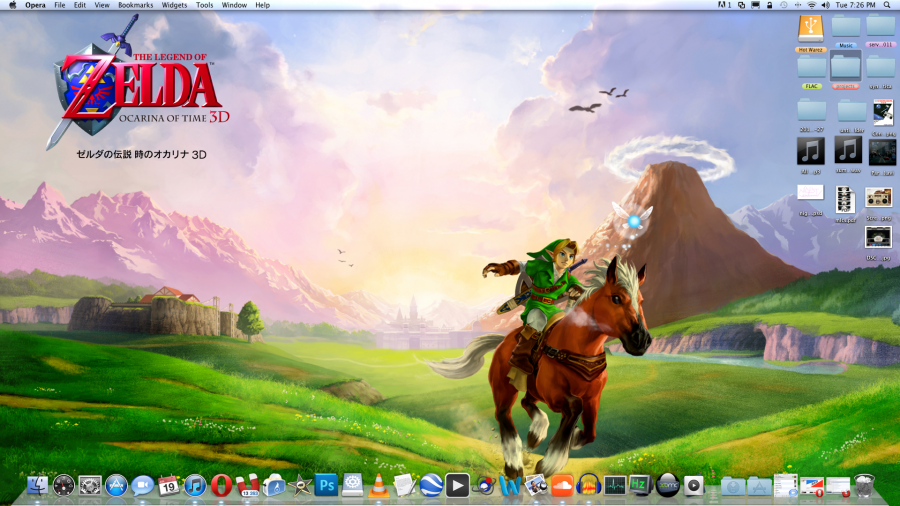Open the red magnet app with badge

coord(248,486)
